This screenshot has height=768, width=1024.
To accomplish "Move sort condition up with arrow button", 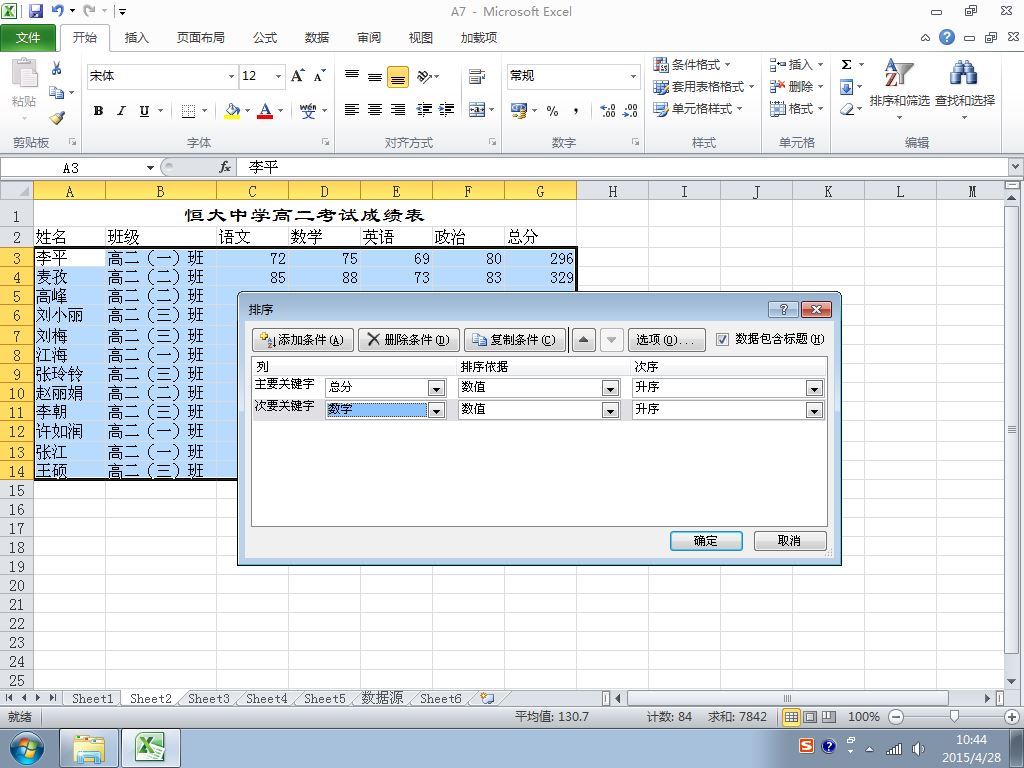I will point(584,340).
